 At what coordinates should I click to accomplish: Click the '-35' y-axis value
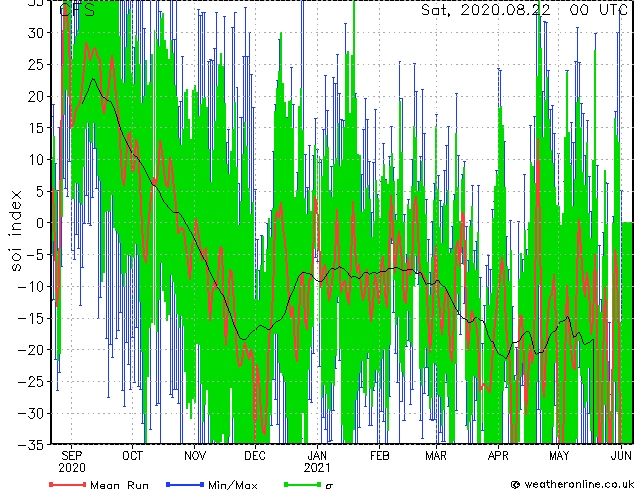pos(31,445)
